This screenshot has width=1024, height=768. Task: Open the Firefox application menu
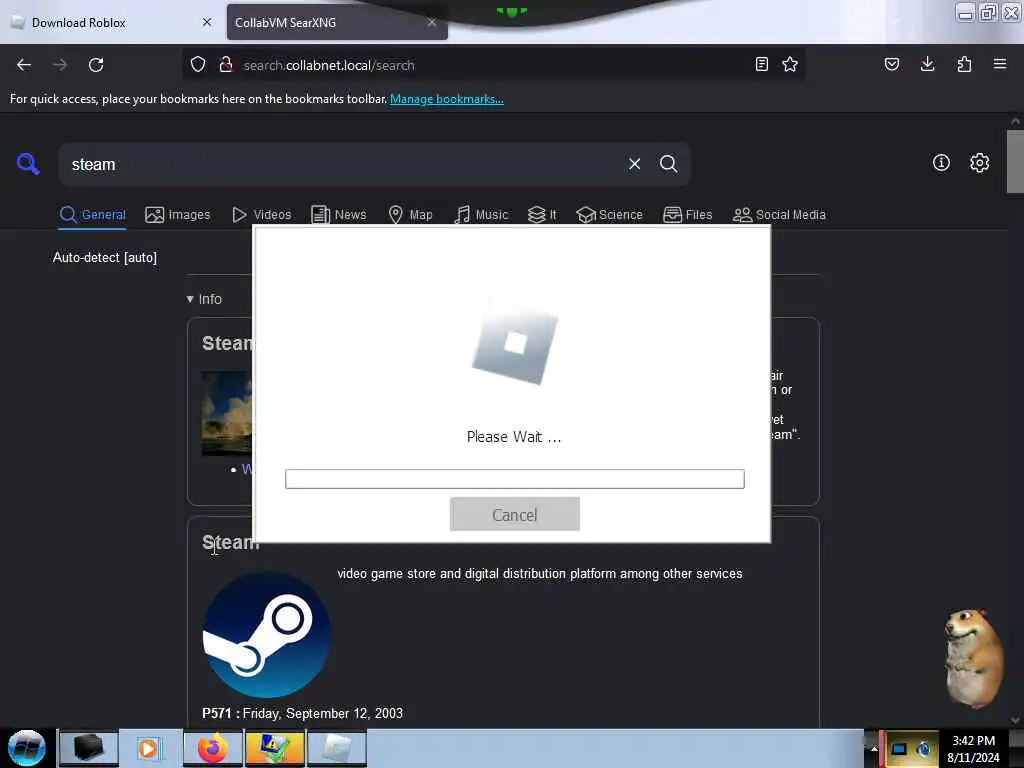pos(1000,64)
